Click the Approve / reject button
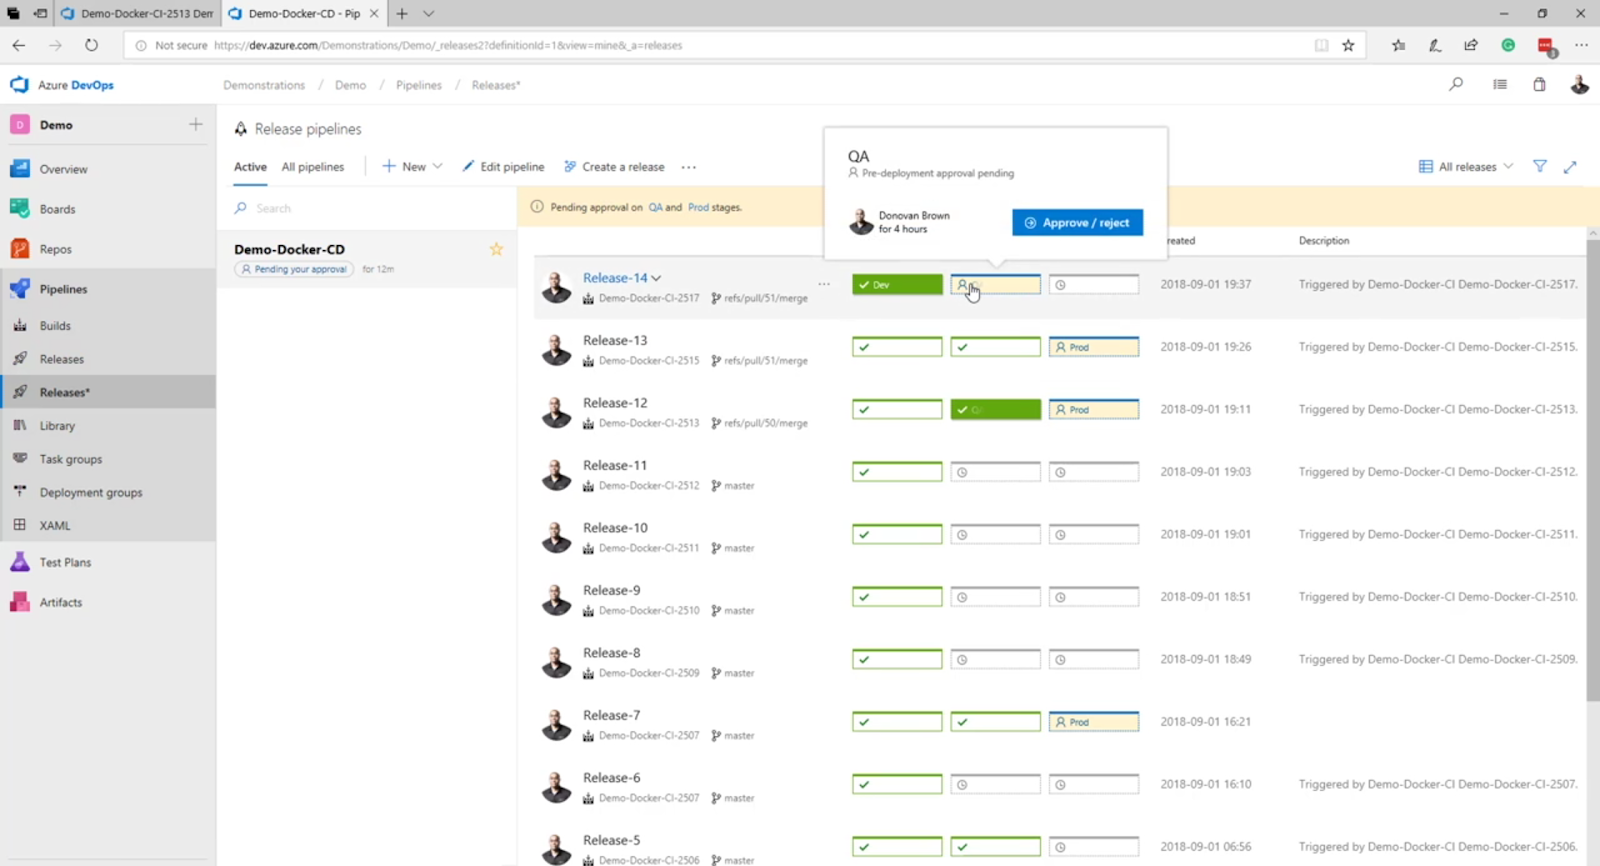Image resolution: width=1600 pixels, height=866 pixels. coord(1077,222)
